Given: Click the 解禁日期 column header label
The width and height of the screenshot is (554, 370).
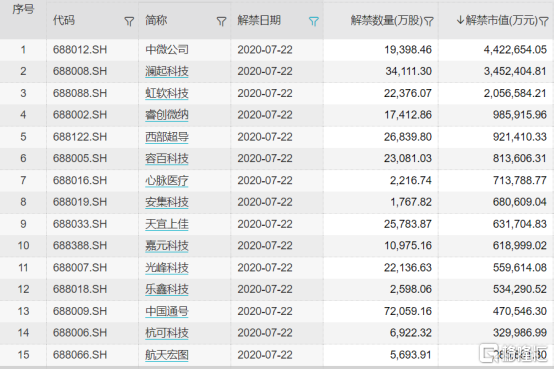Looking at the screenshot, I should click(259, 20).
